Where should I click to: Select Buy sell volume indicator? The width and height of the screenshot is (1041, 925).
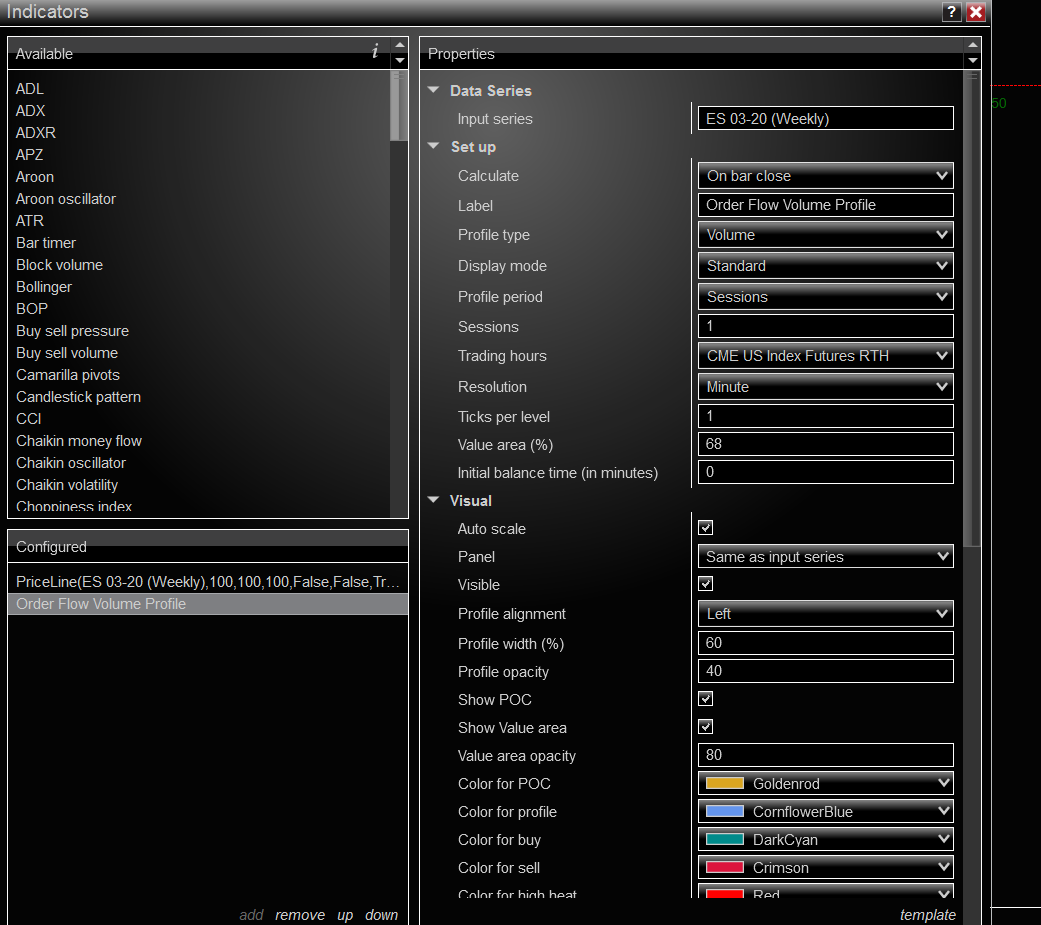[x=67, y=353]
